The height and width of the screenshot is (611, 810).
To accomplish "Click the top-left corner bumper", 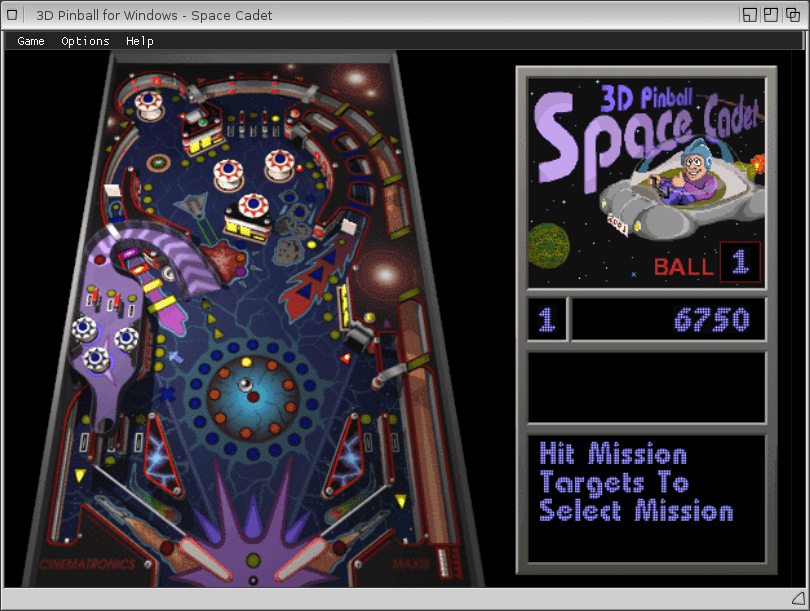I will [149, 104].
